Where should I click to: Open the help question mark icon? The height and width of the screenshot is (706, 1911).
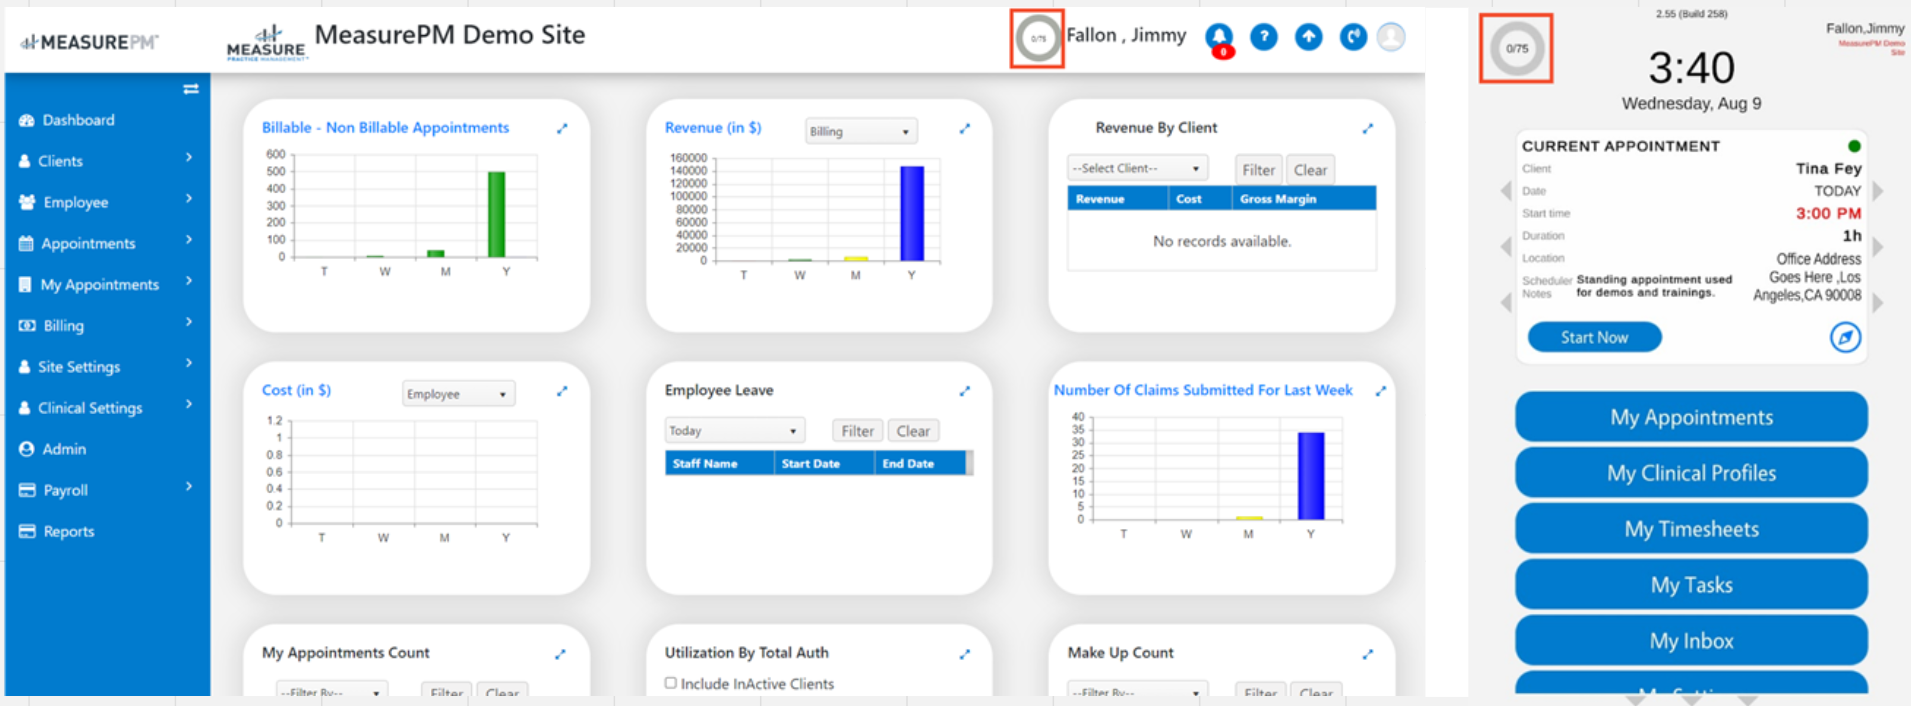1264,38
